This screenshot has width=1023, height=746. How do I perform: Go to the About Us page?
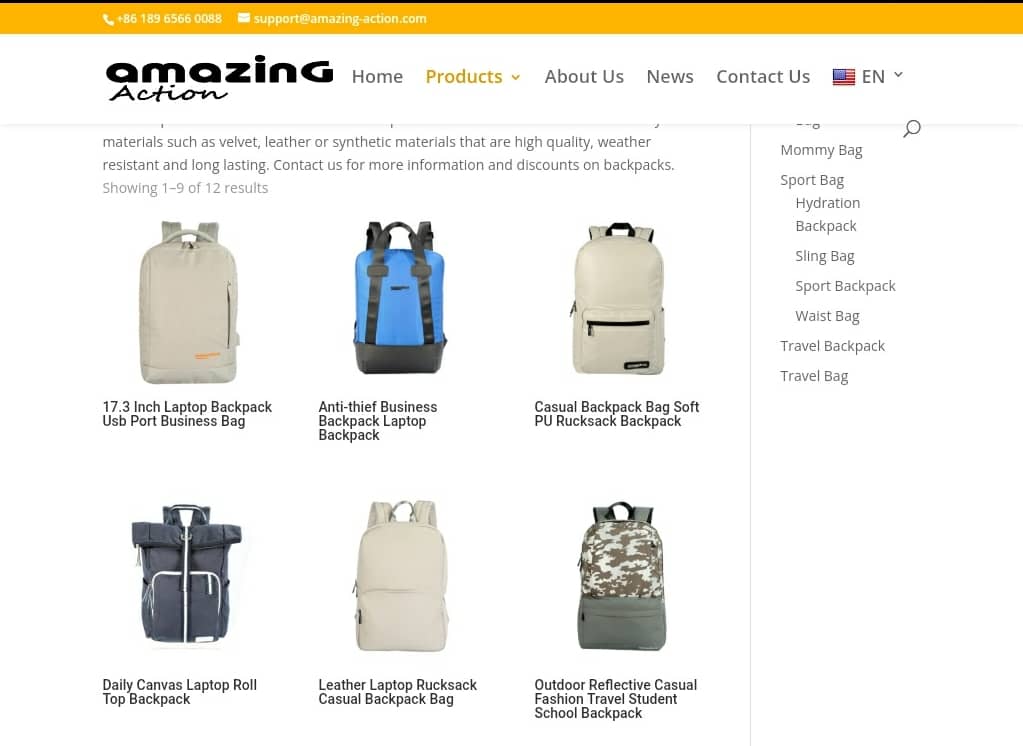click(x=584, y=76)
